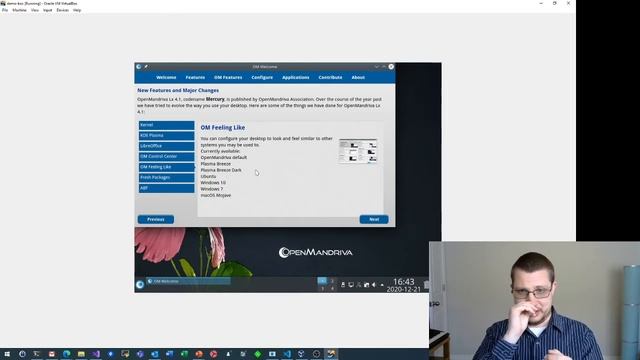Open the VirtualBox File menu
The width and height of the screenshot is (640, 360).
(x=5, y=10)
